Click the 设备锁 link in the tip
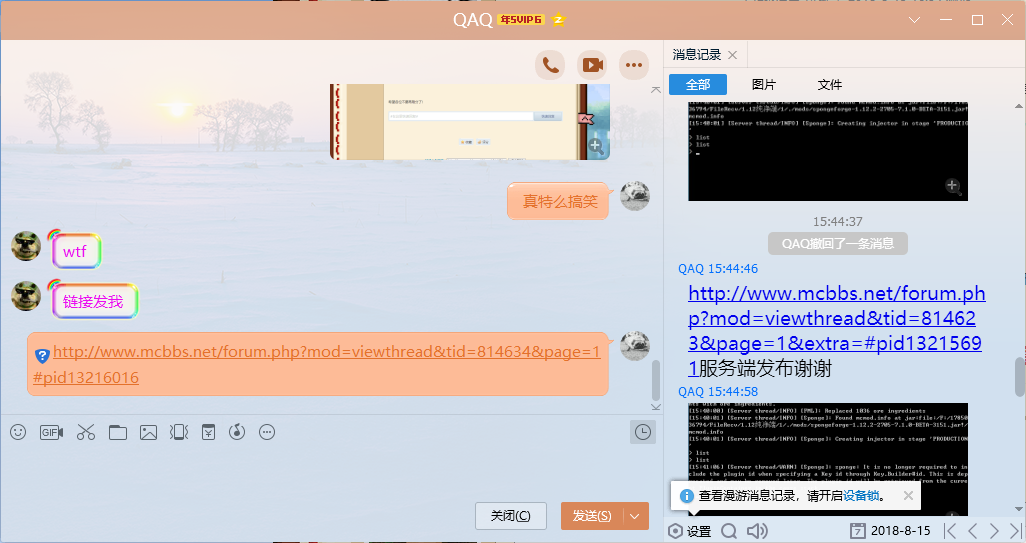Viewport: 1026px width, 543px height. pos(861,496)
